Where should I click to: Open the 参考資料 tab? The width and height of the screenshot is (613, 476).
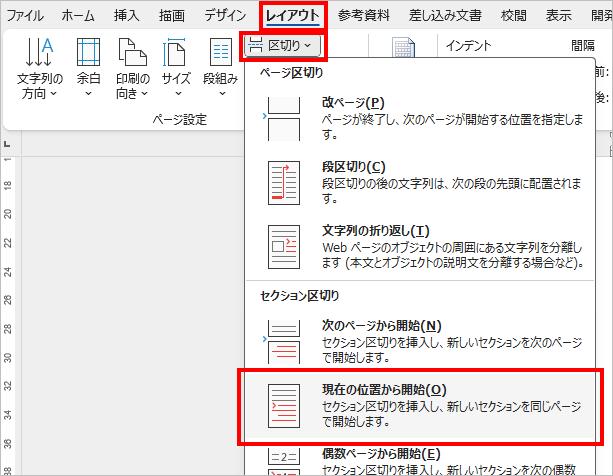pyautogui.click(x=364, y=16)
